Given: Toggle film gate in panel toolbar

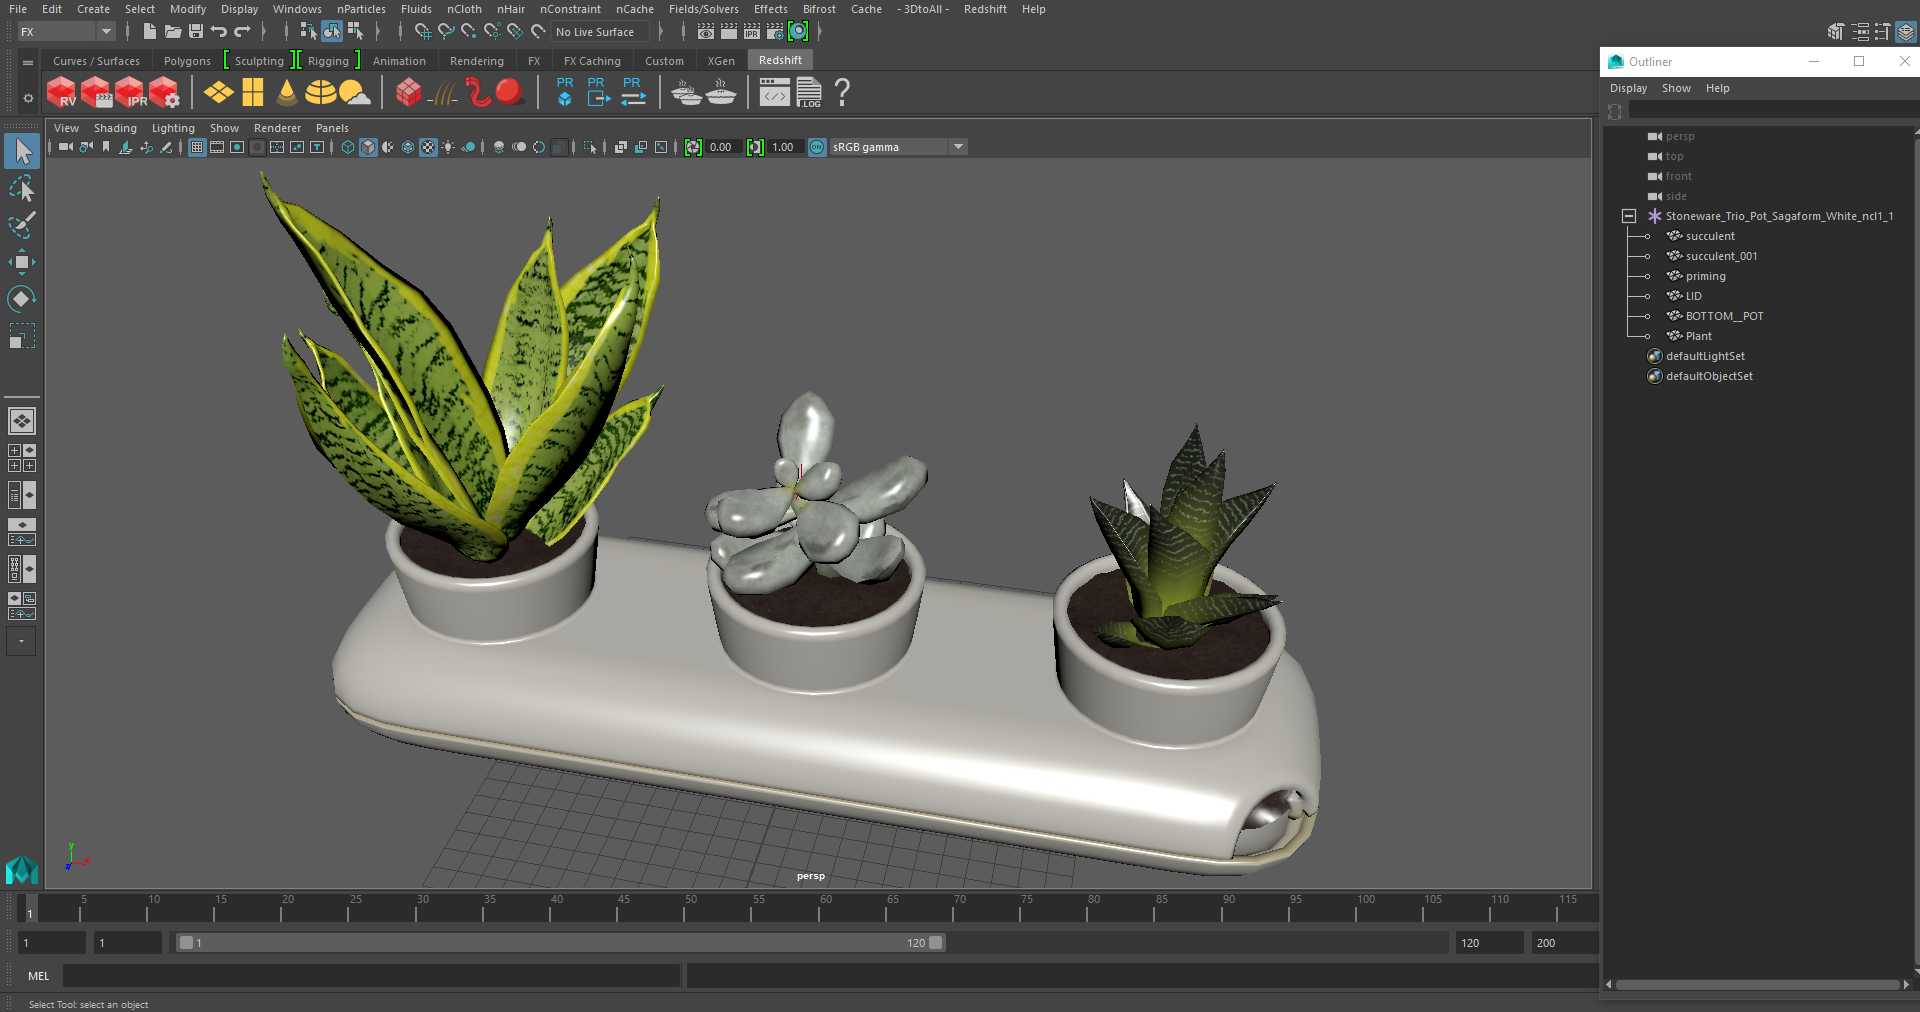Looking at the screenshot, I should [x=217, y=147].
